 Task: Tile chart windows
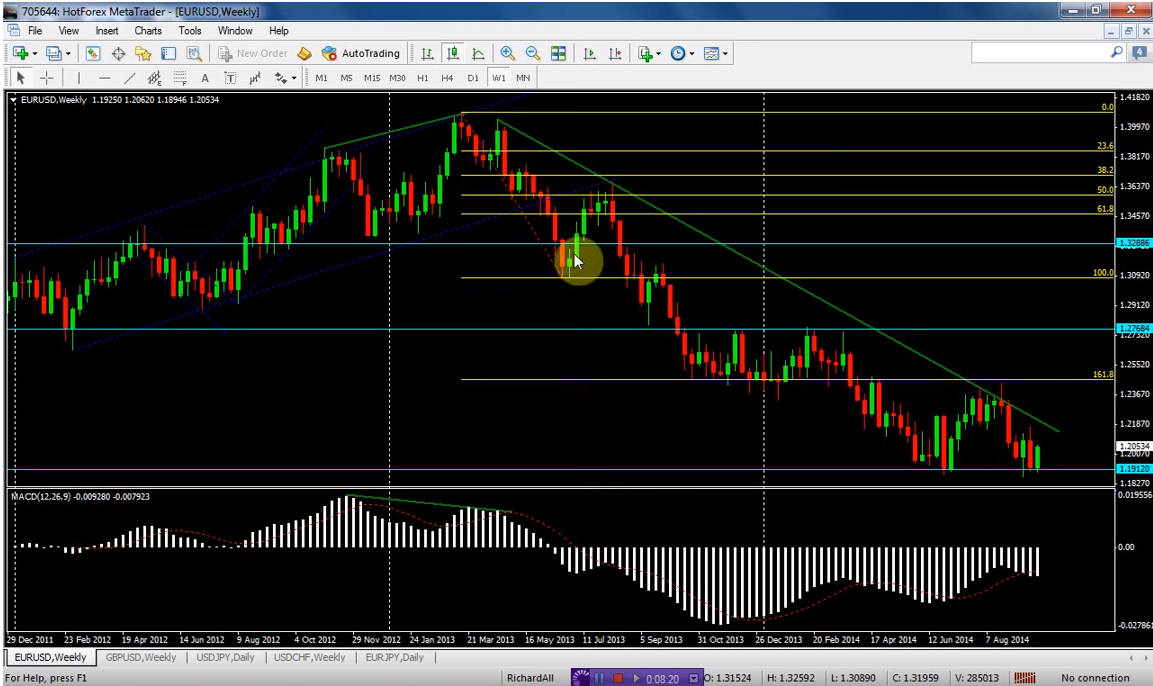pyautogui.click(x=559, y=53)
